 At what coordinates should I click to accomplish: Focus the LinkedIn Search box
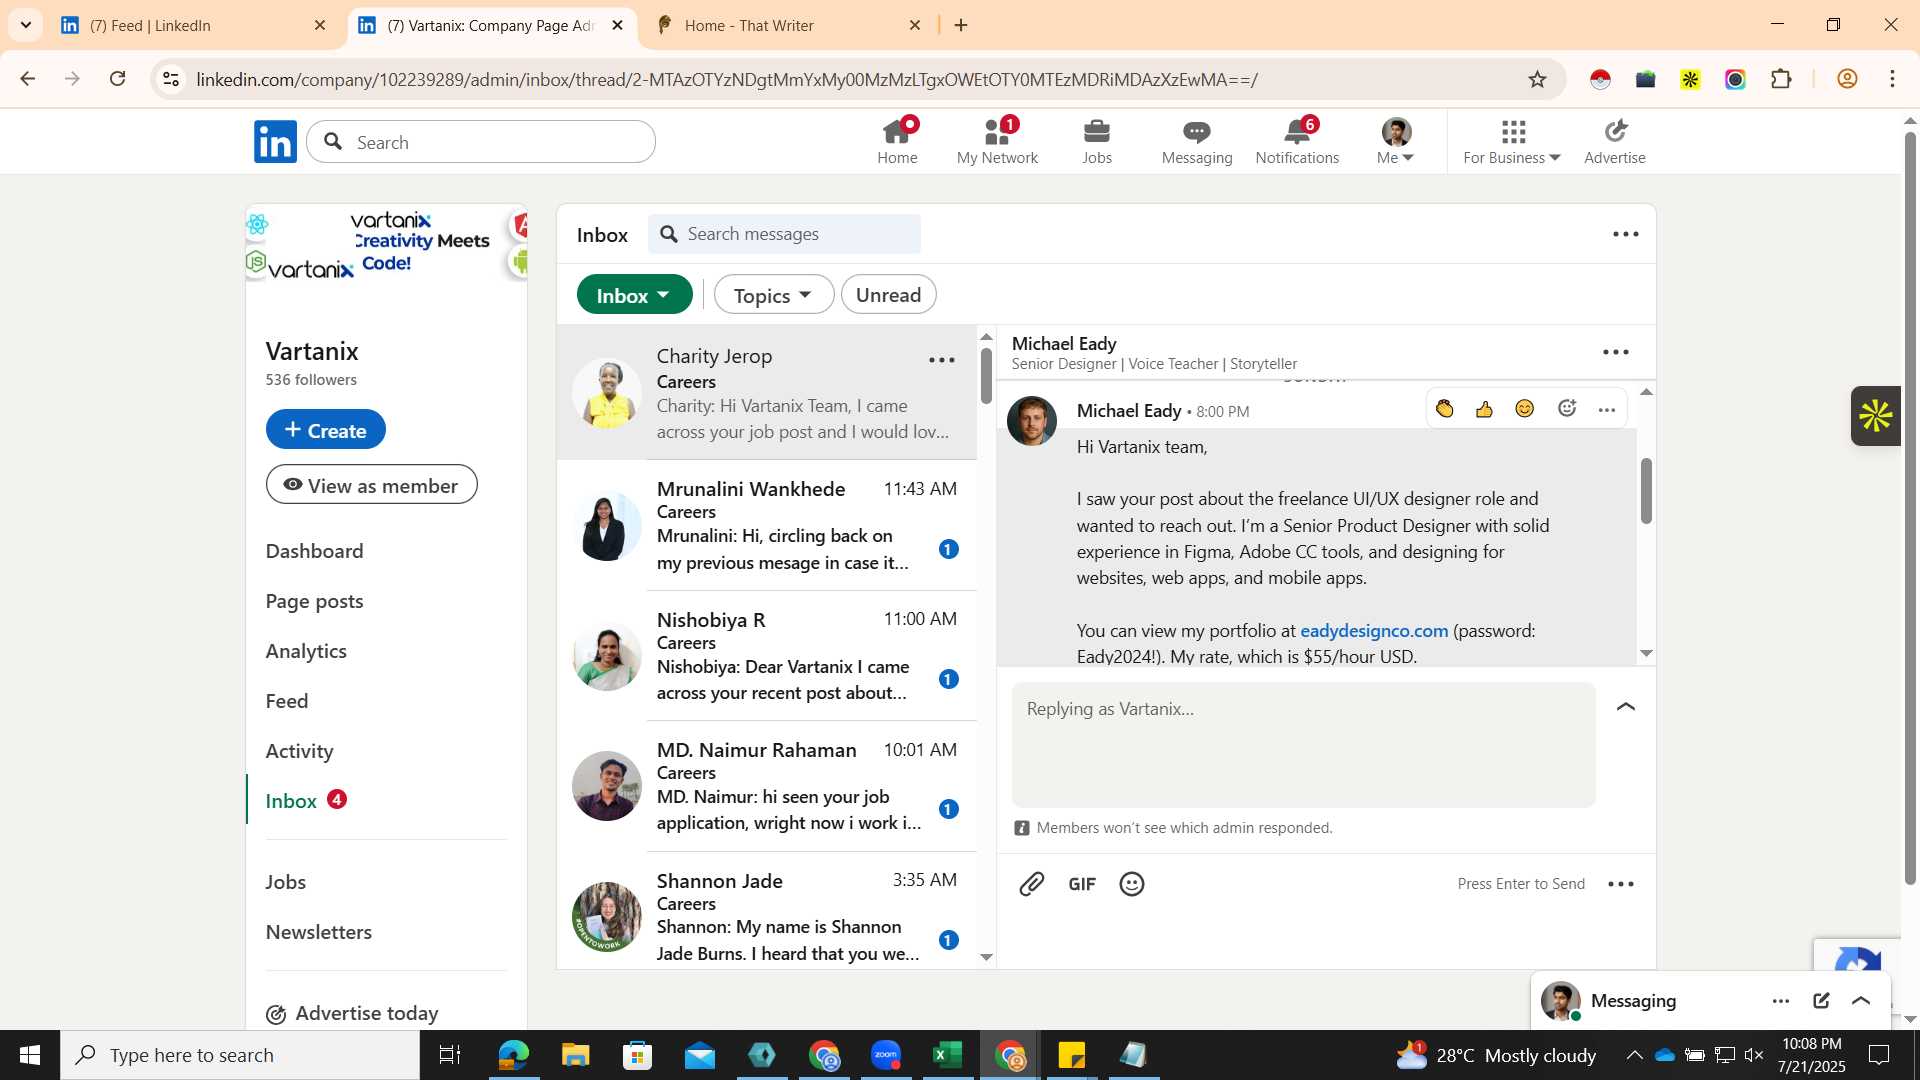pos(481,142)
